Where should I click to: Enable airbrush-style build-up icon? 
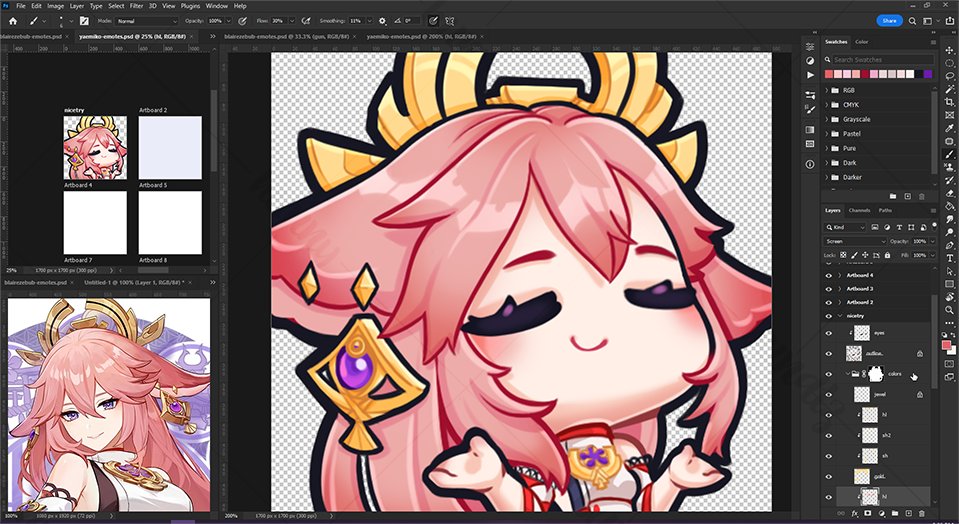tap(306, 21)
